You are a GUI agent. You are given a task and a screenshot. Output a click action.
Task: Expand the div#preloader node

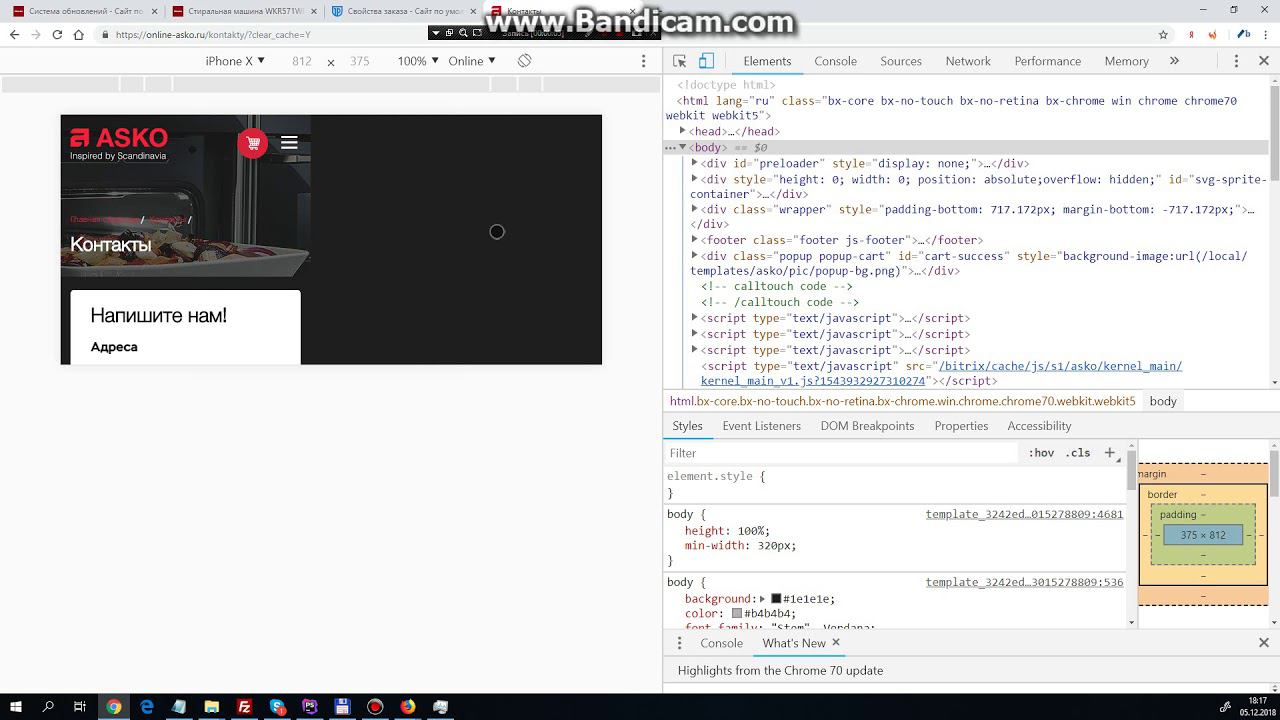click(695, 163)
